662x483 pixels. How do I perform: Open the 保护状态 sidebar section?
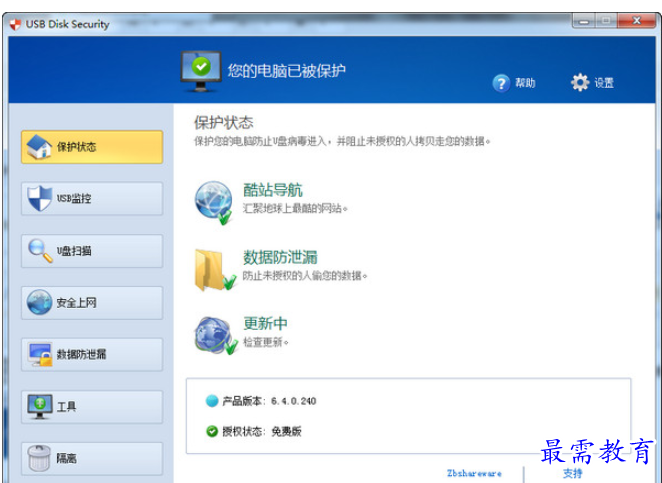(x=92, y=147)
